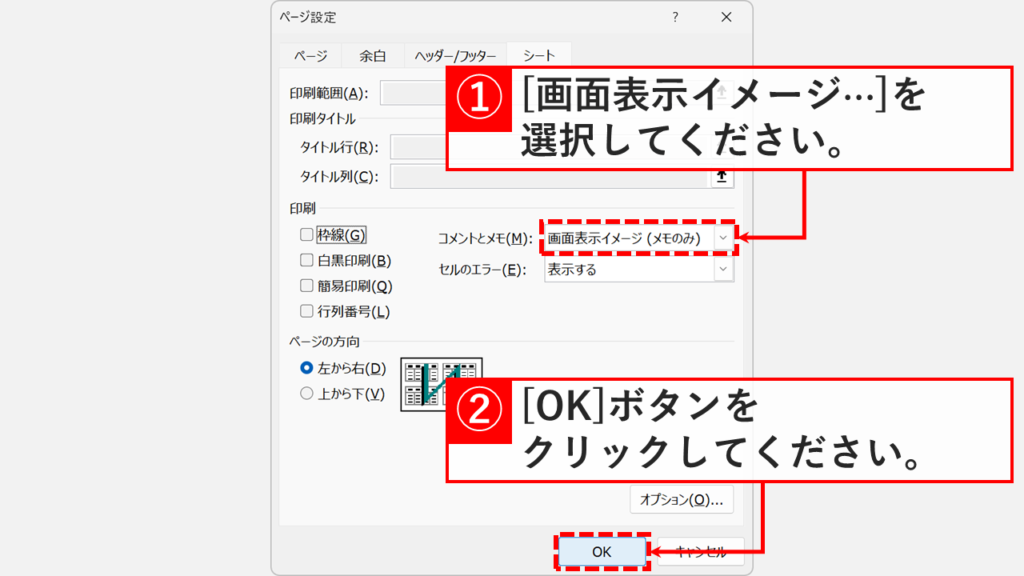Click the キャンセル button
Viewport: 1024px width, 576px height.
tap(701, 552)
